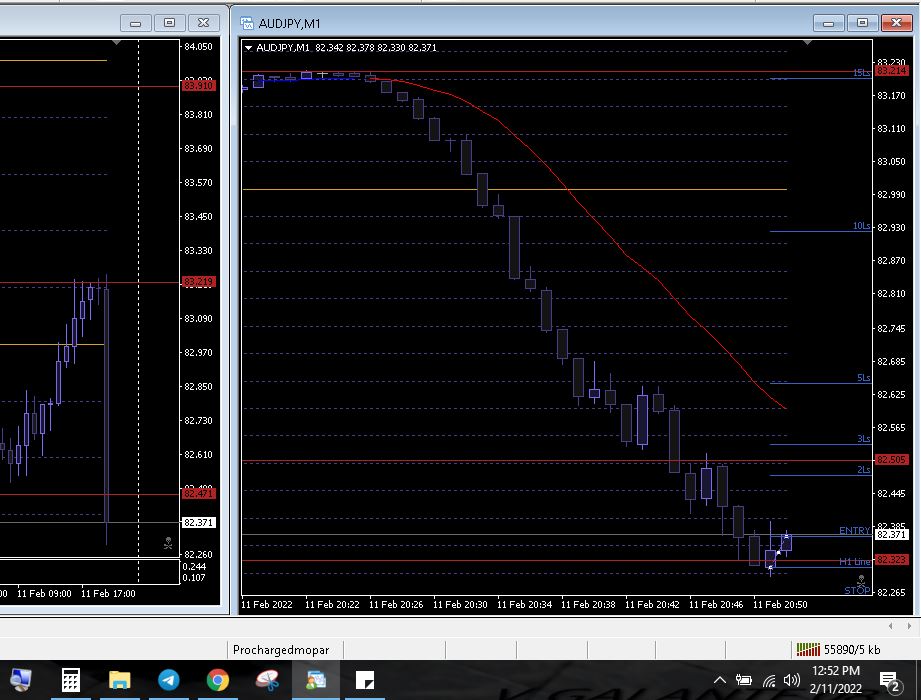
Task: Open Calculator from the taskbar
Action: coord(70,681)
